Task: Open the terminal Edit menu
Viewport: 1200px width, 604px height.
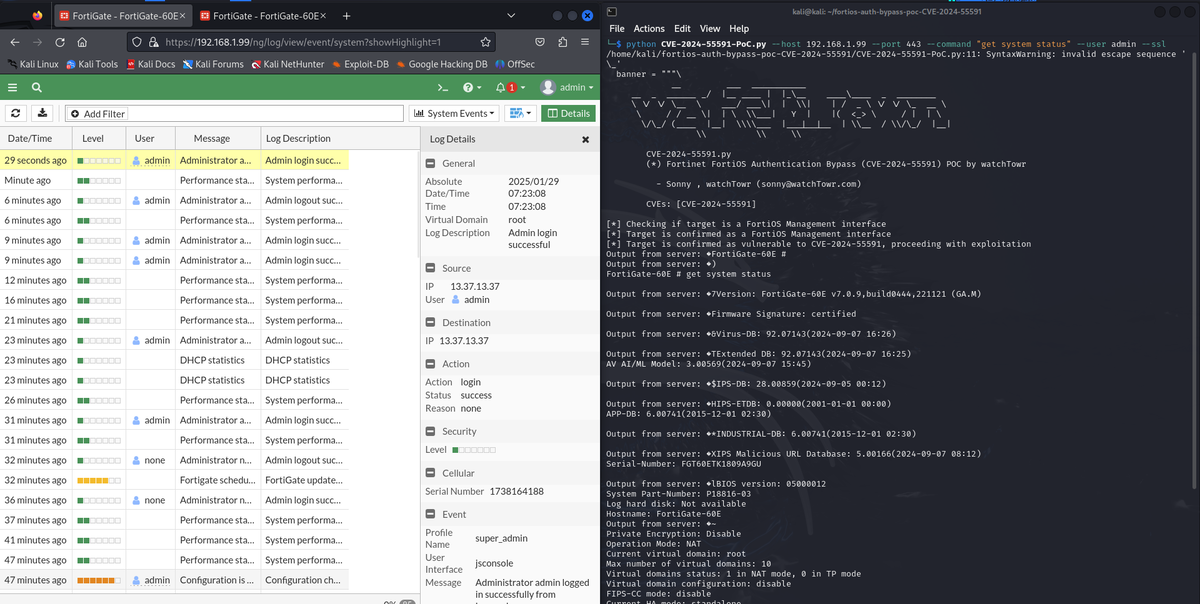Action: point(682,29)
